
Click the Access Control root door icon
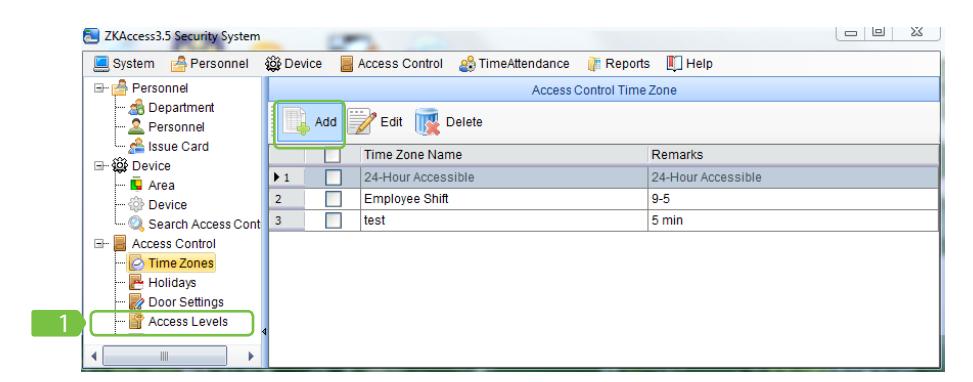coord(120,244)
